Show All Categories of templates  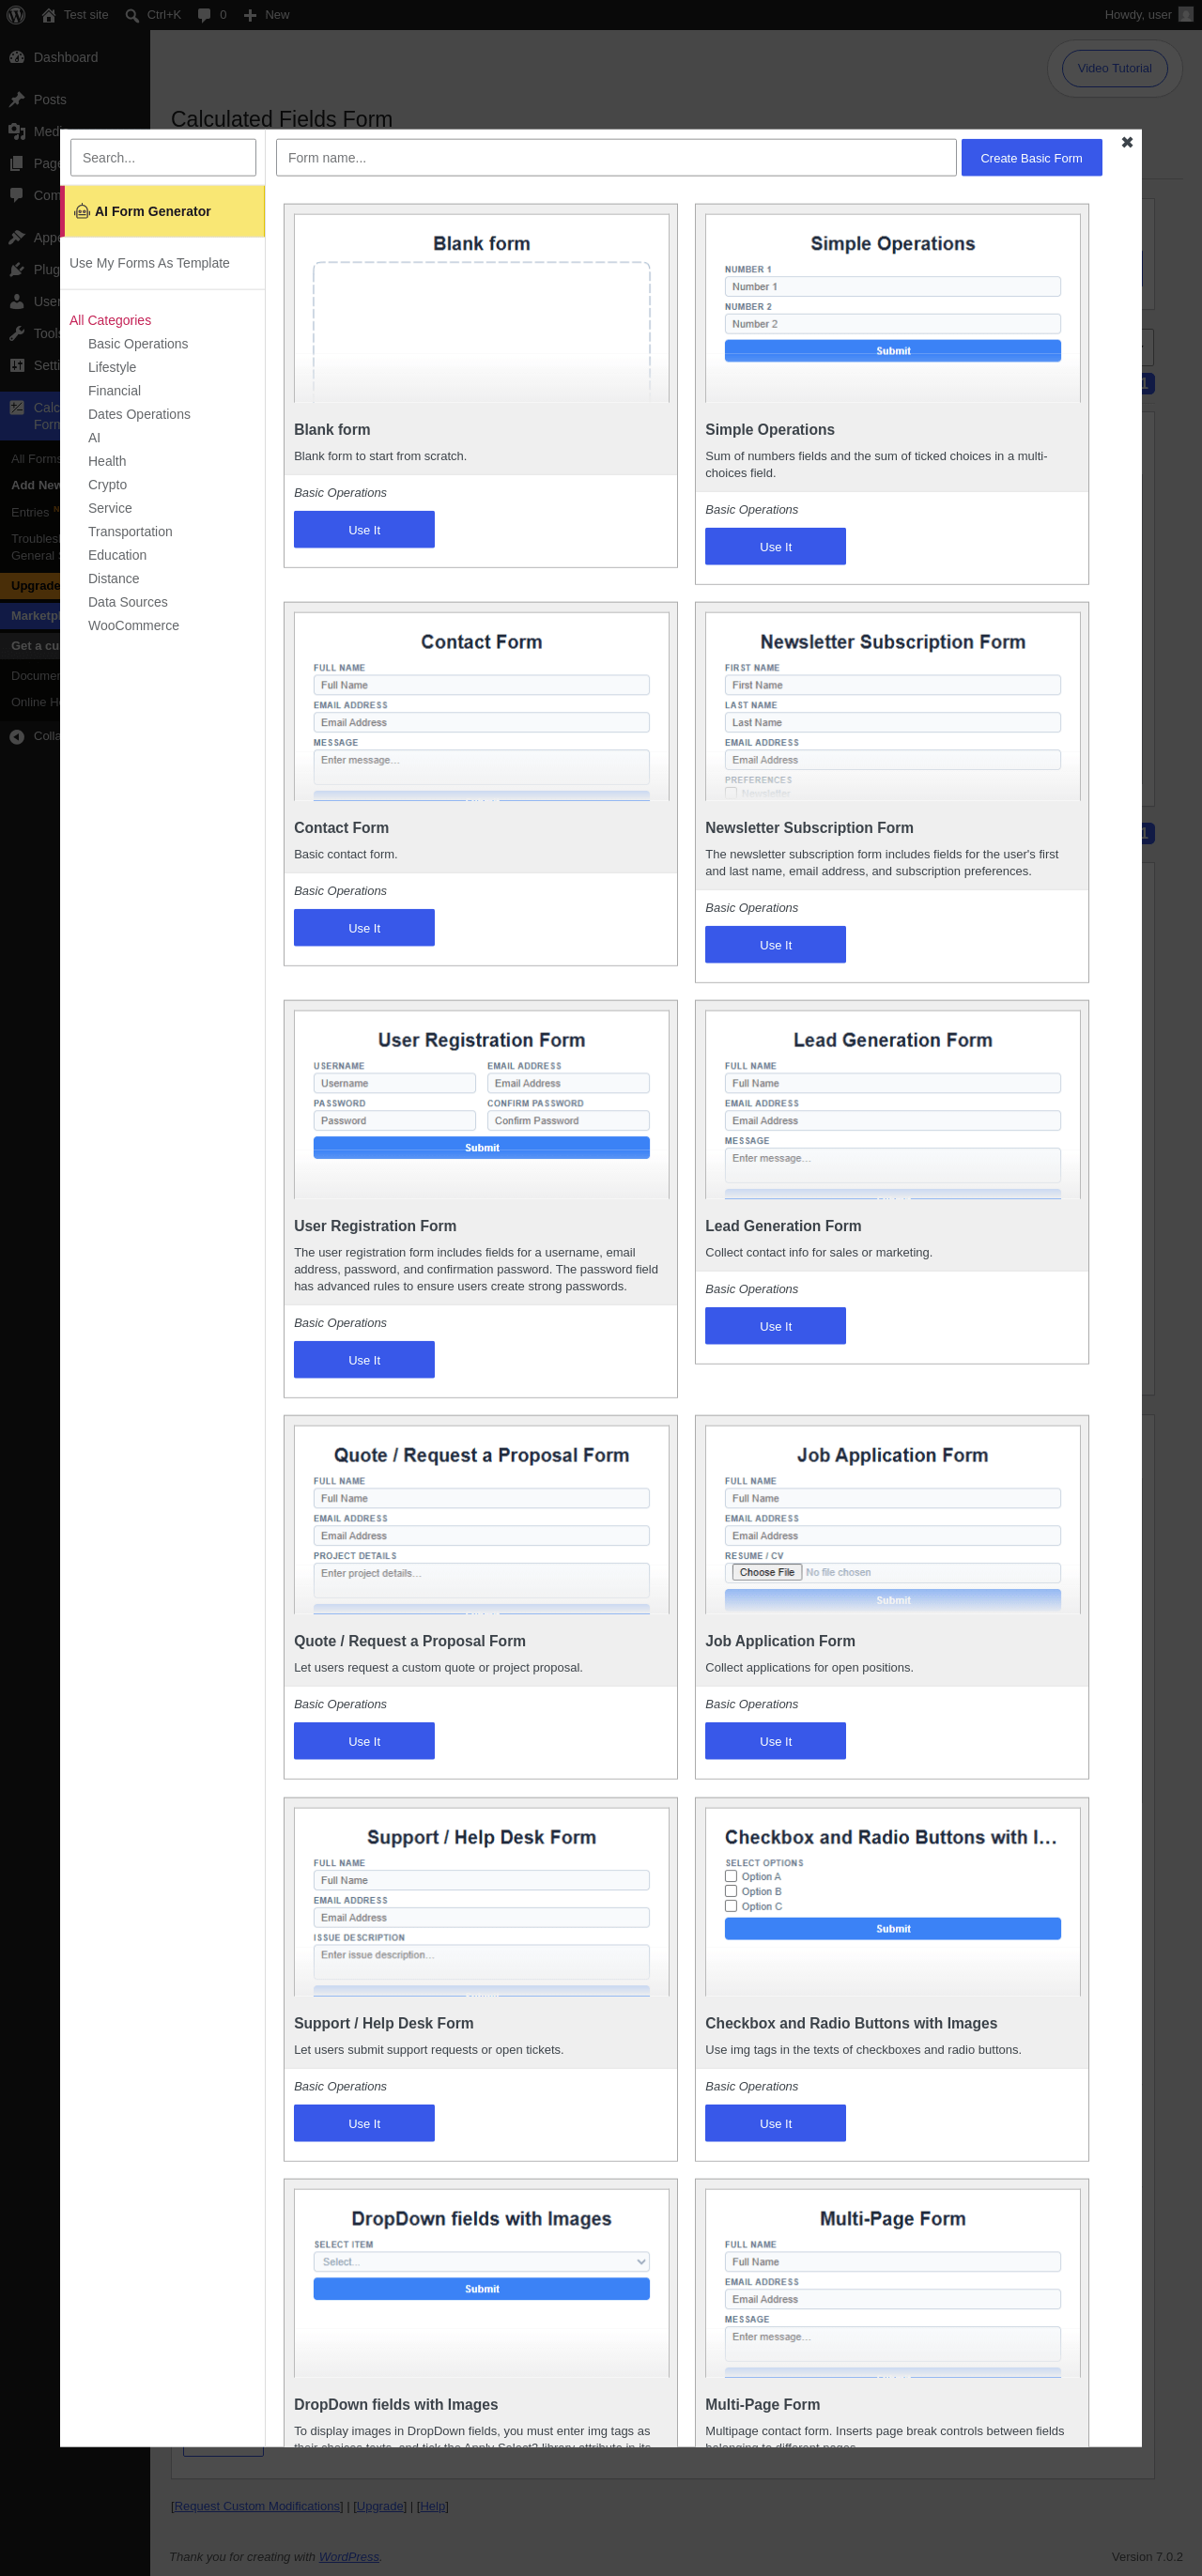point(110,320)
